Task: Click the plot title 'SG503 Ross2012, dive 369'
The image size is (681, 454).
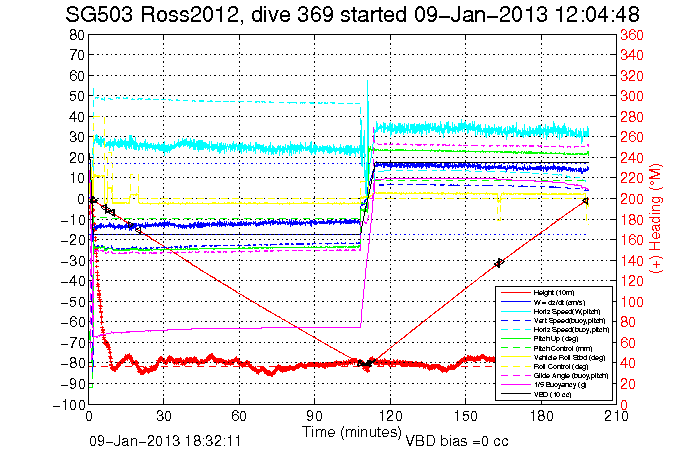Action: (x=199, y=15)
